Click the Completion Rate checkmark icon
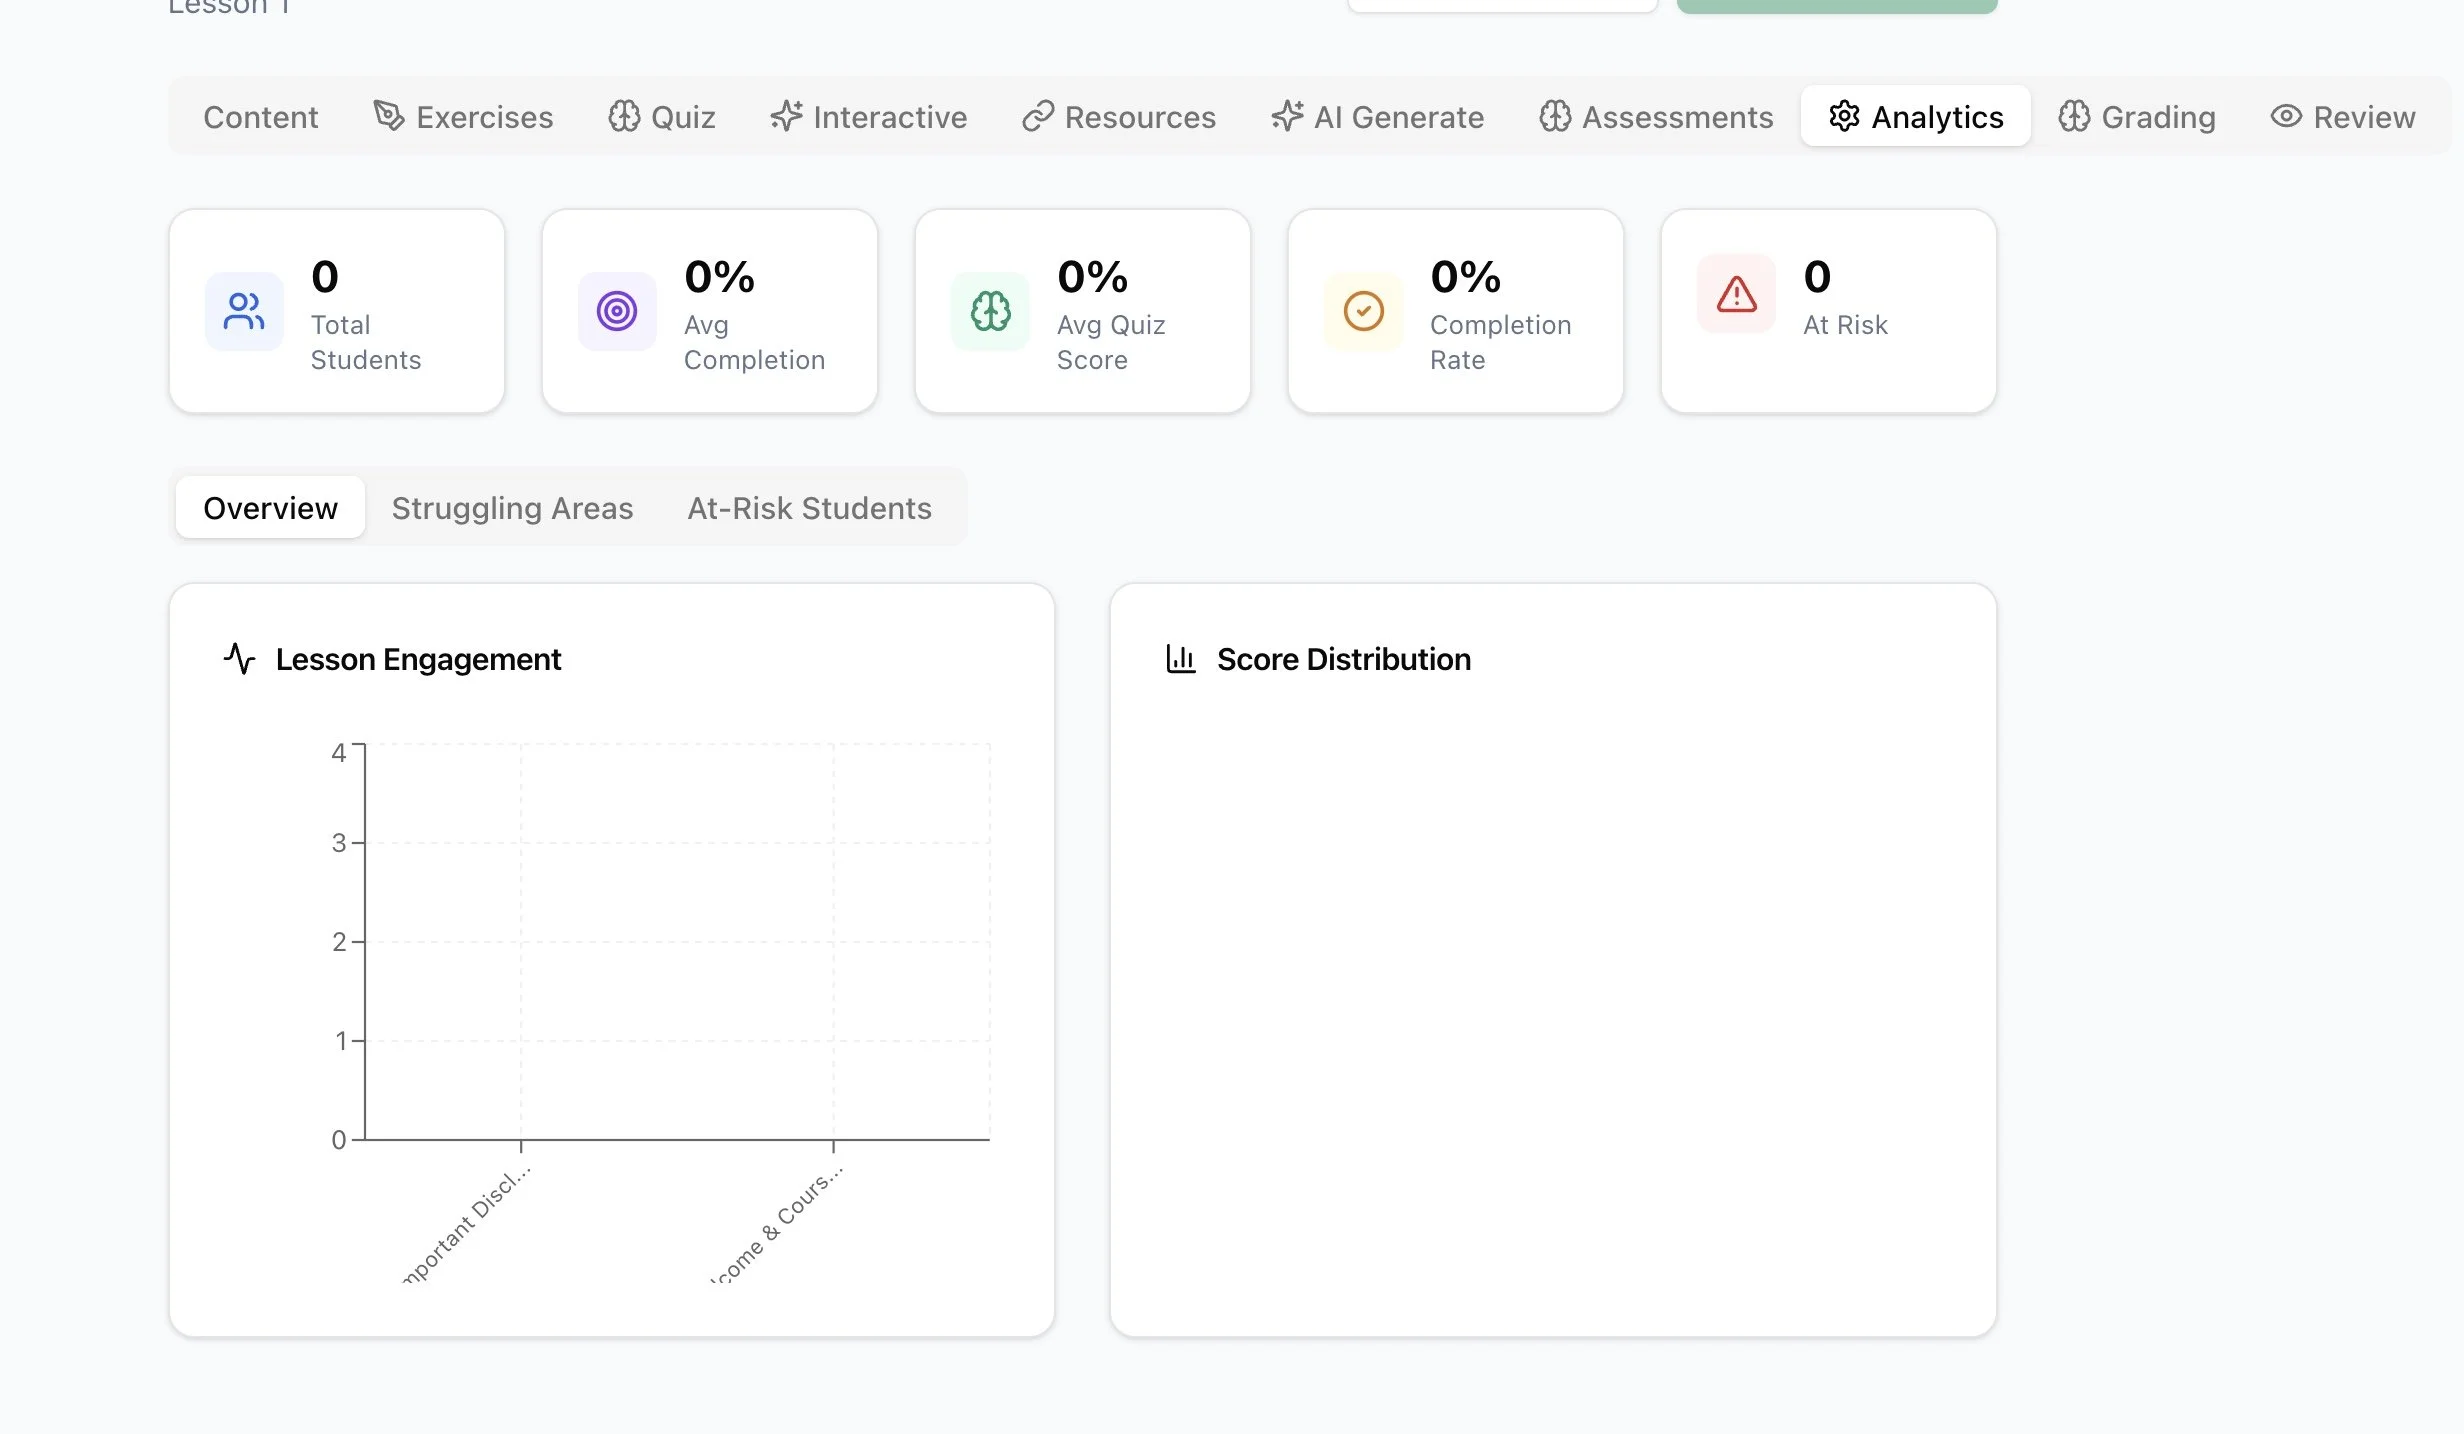The width and height of the screenshot is (2464, 1434). tap(1363, 311)
